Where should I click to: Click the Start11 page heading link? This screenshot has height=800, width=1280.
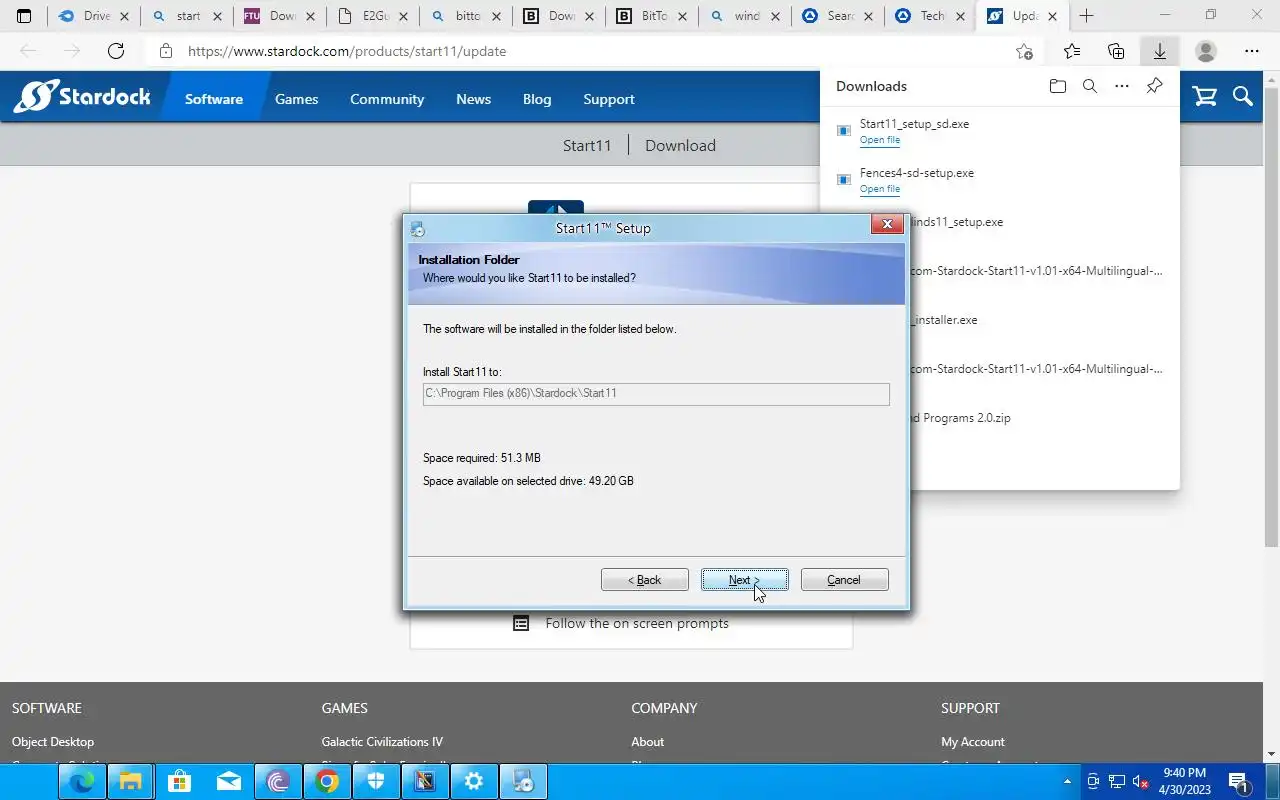click(587, 145)
